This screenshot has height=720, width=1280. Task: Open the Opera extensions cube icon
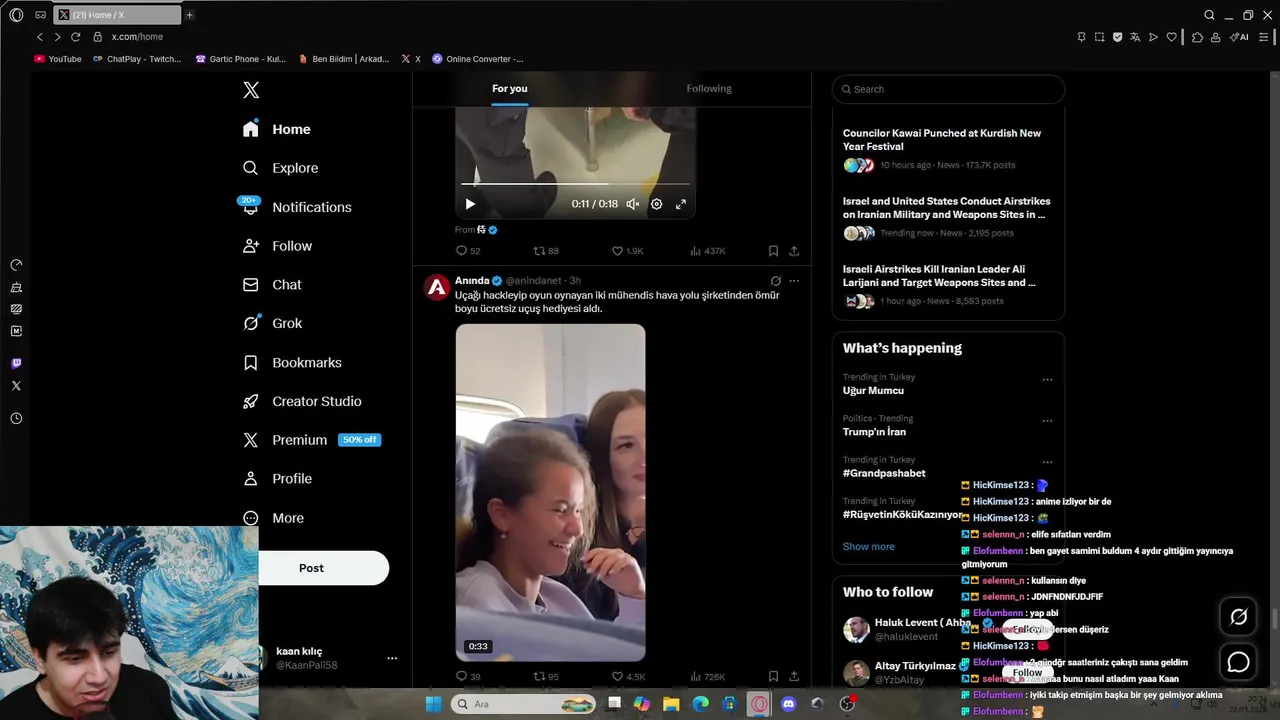point(1197,37)
